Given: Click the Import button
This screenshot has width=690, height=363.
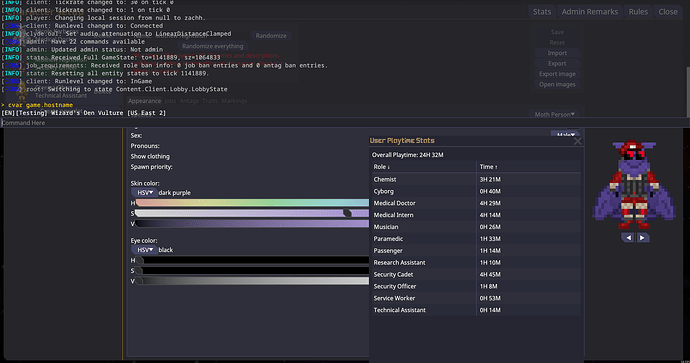Looking at the screenshot, I should coord(557,53).
